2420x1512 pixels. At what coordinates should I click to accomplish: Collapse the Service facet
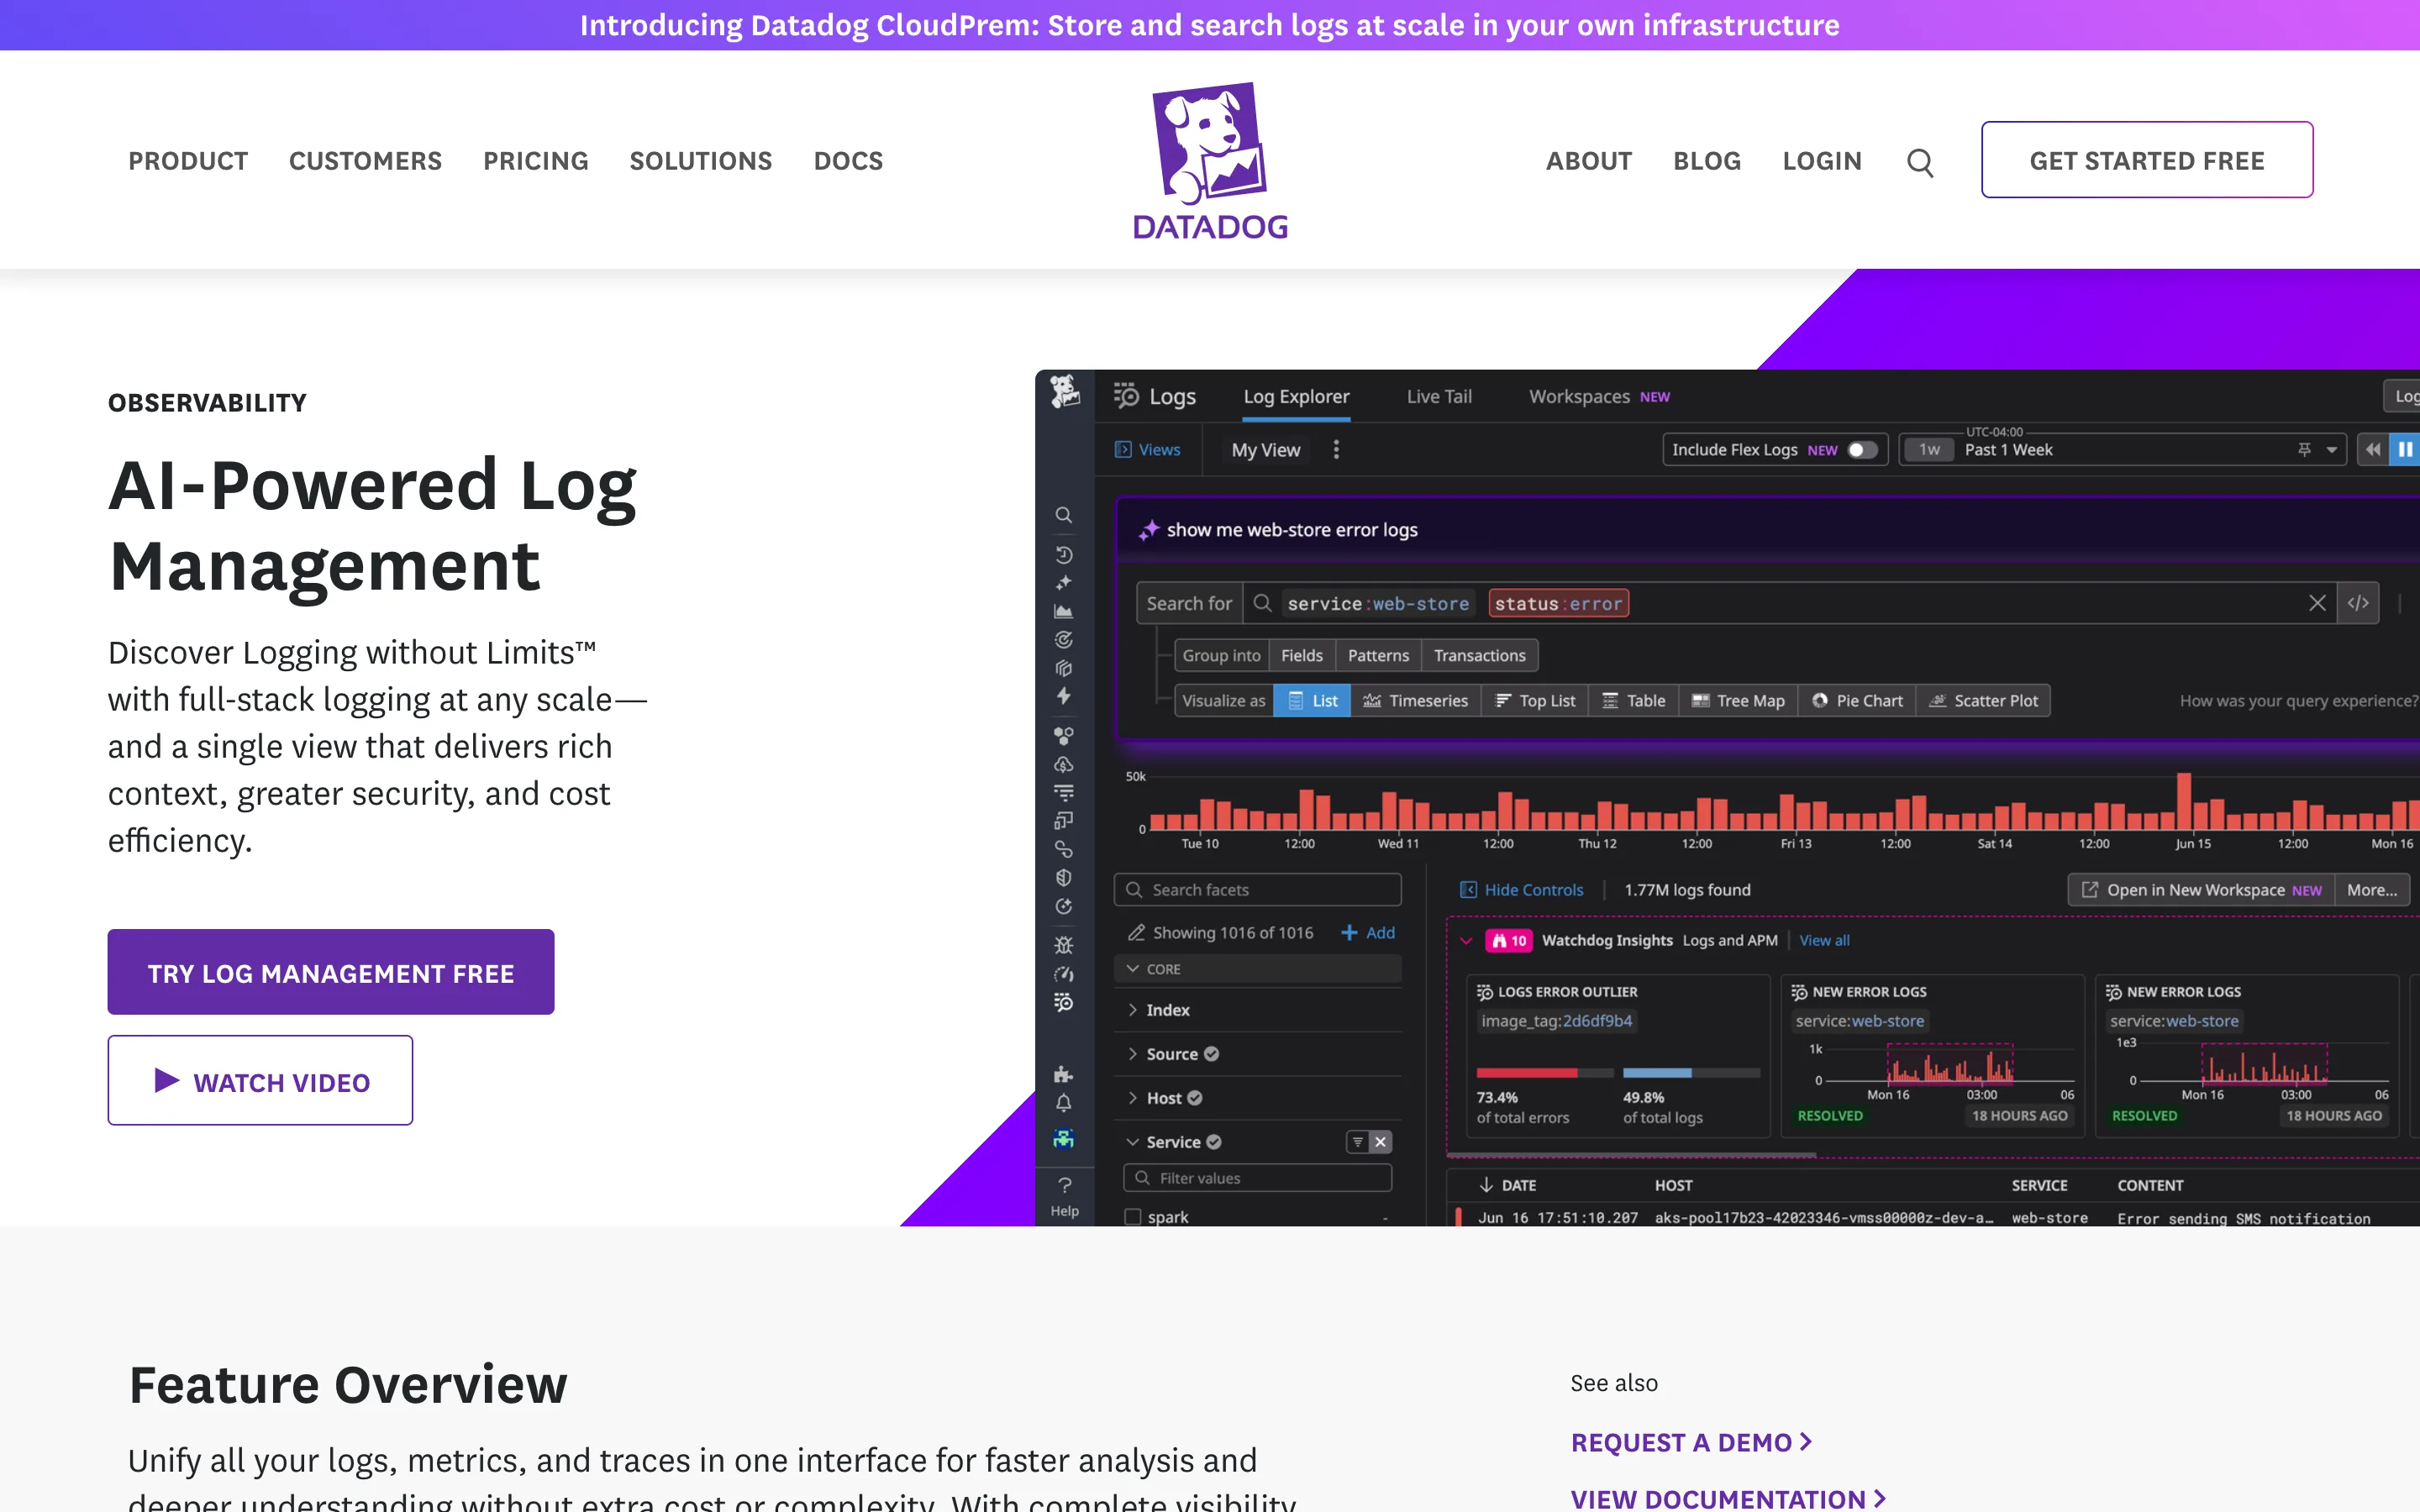point(1133,1142)
